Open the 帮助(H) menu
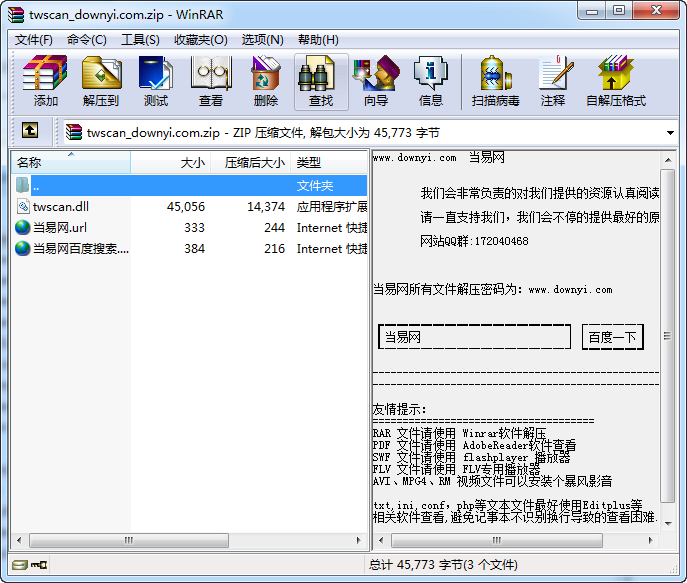This screenshot has width=687, height=583. coord(318,40)
